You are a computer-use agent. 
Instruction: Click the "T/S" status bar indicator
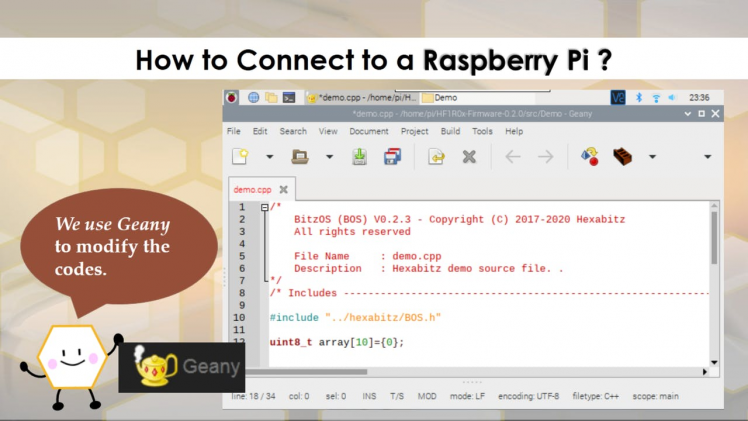397,396
